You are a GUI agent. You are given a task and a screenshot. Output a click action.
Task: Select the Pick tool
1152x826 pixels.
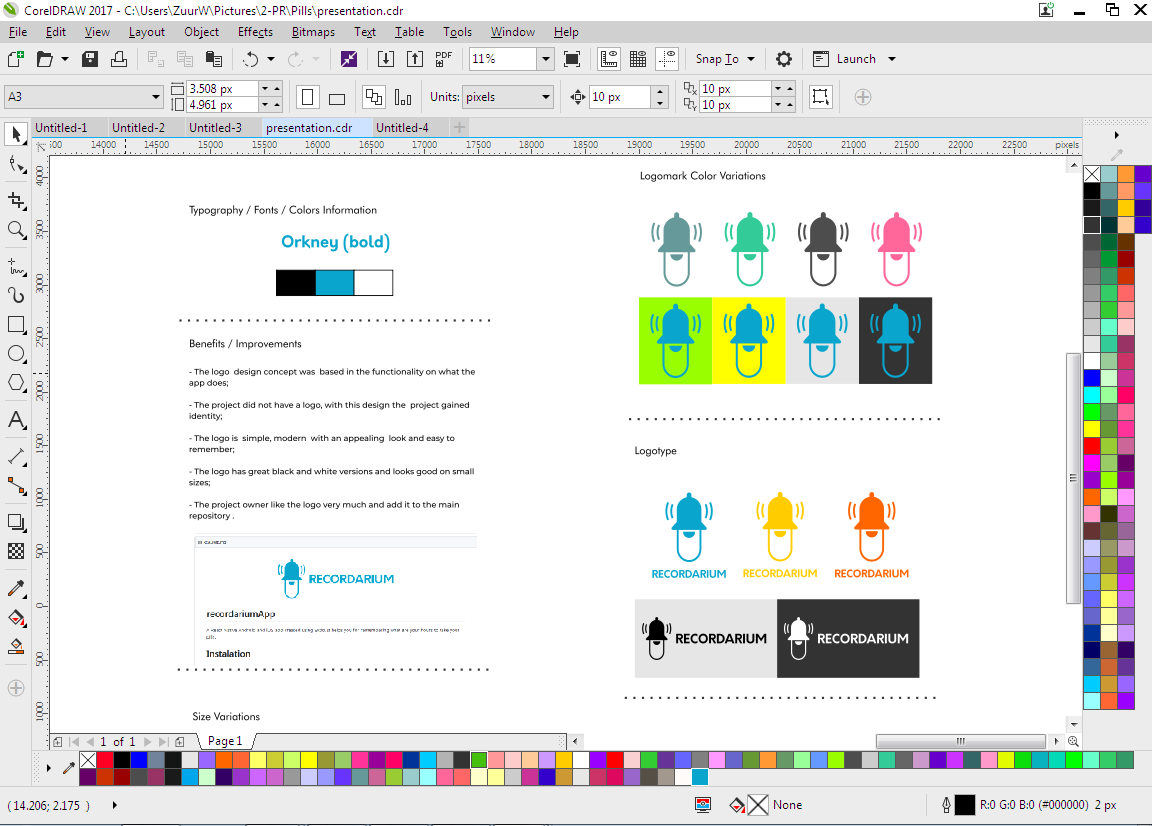[x=16, y=134]
